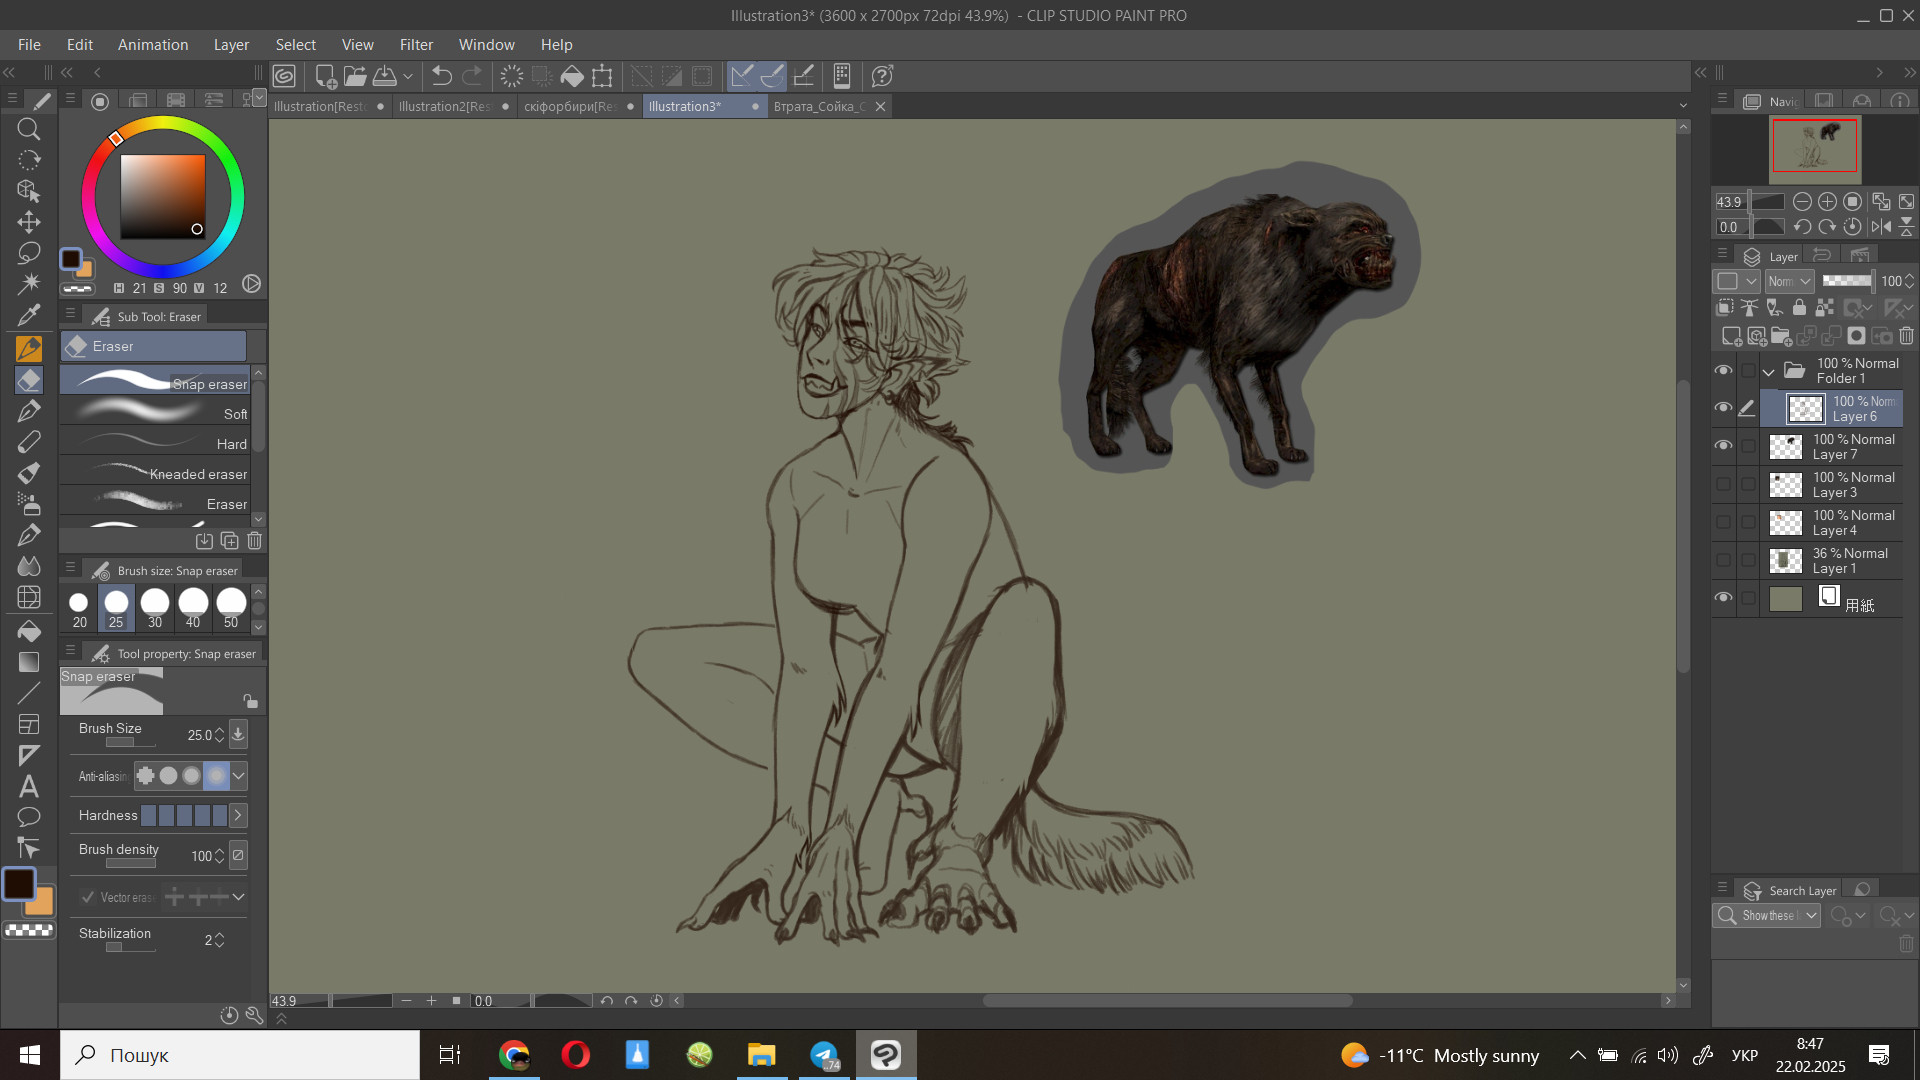The height and width of the screenshot is (1080, 1920).
Task: Click the zoom out minus icon in Navigator
Action: (x=1802, y=201)
